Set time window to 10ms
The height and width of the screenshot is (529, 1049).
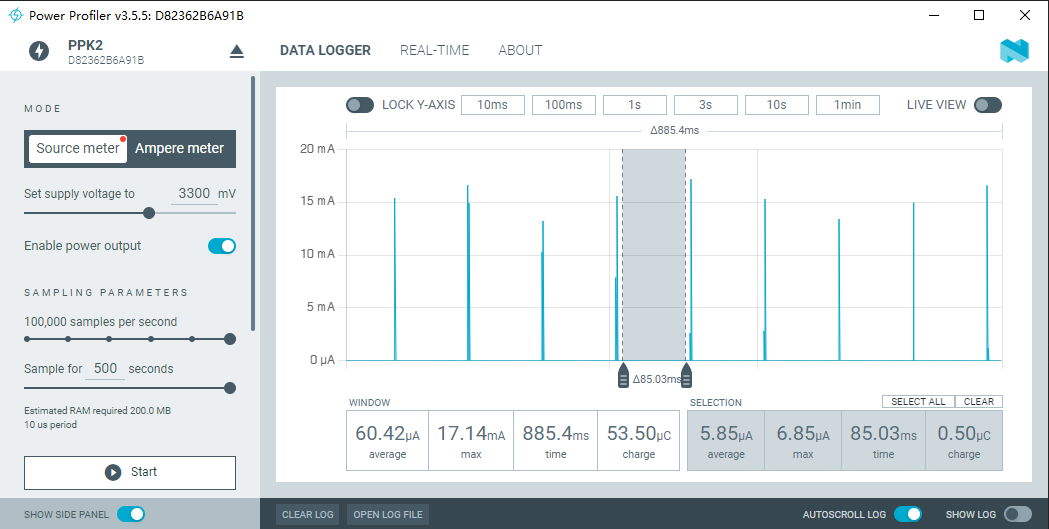coord(492,105)
